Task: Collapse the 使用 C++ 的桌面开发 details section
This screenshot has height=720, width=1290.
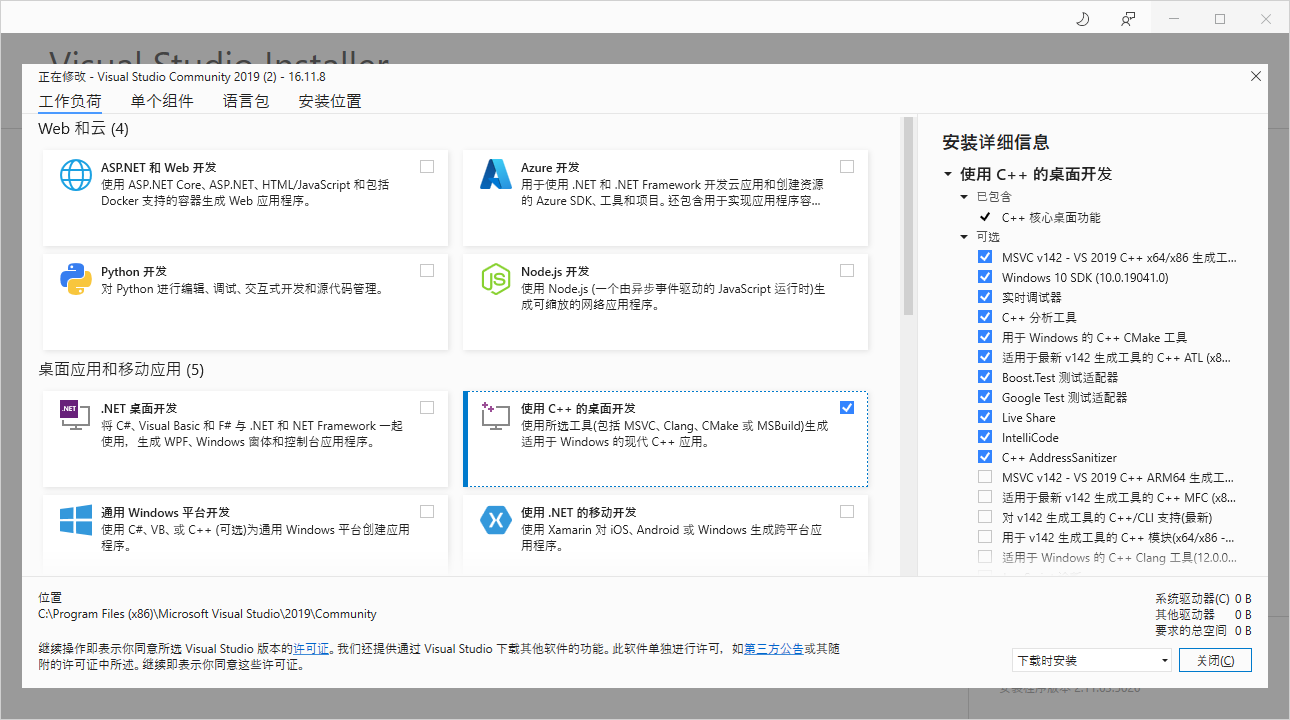Action: tap(948, 174)
